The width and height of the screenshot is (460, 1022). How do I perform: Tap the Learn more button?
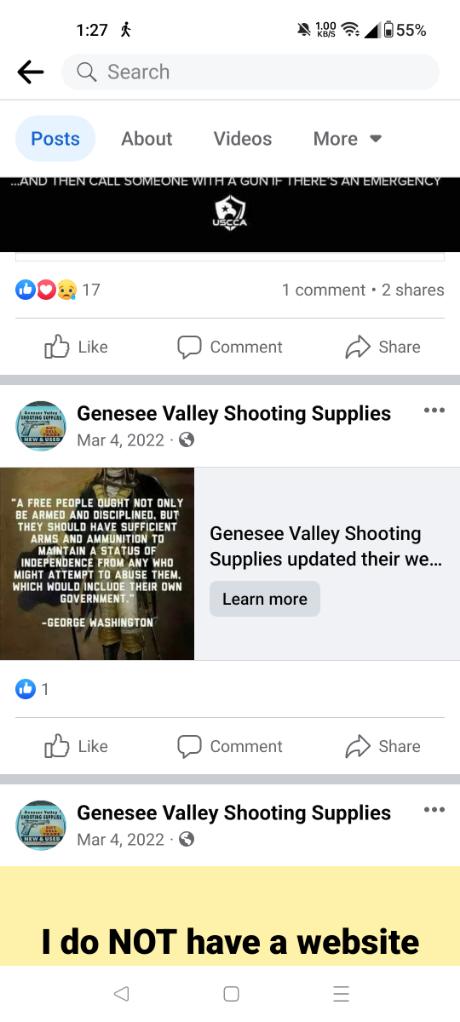tap(265, 599)
